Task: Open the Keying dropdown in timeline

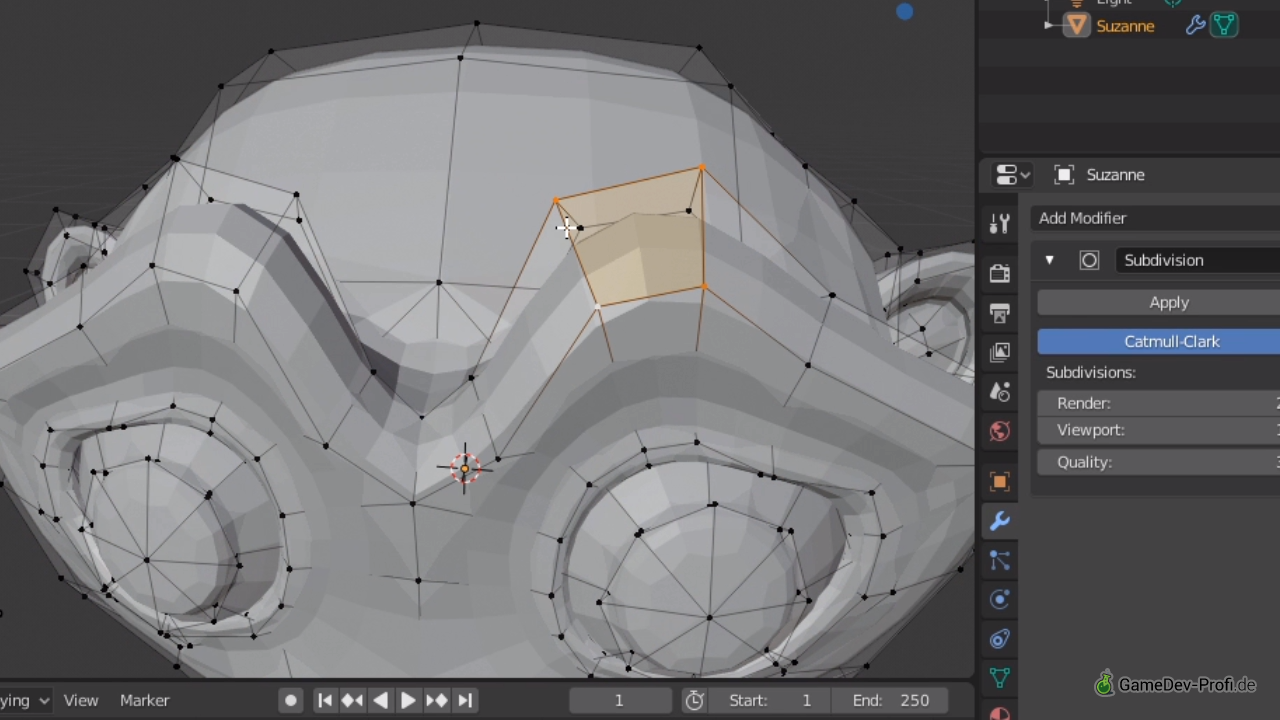Action: pyautogui.click(x=25, y=701)
